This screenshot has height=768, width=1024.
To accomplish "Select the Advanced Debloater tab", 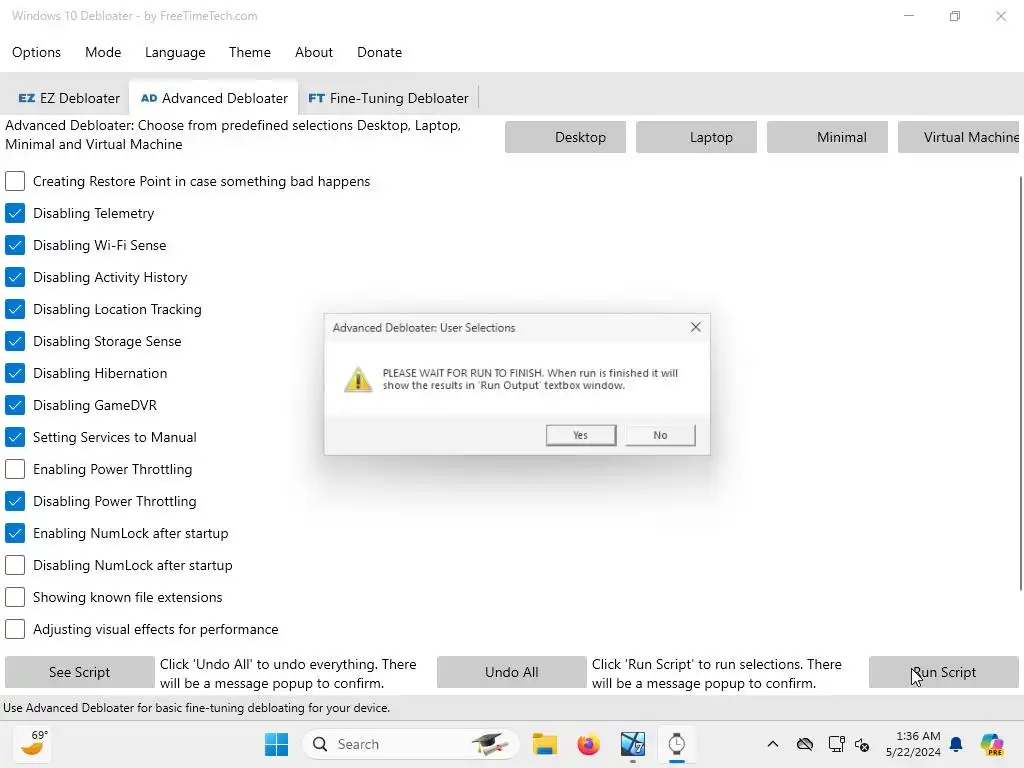I will click(x=214, y=98).
